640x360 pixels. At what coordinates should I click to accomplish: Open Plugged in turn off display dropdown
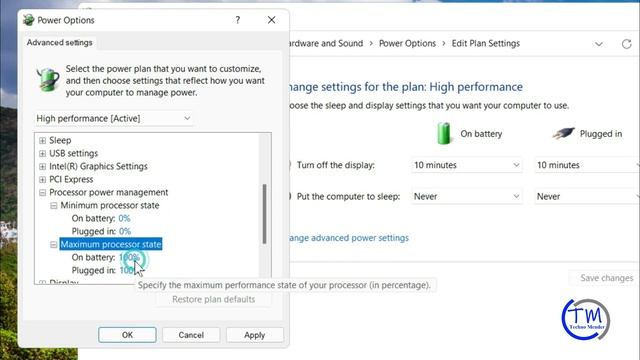click(587, 165)
